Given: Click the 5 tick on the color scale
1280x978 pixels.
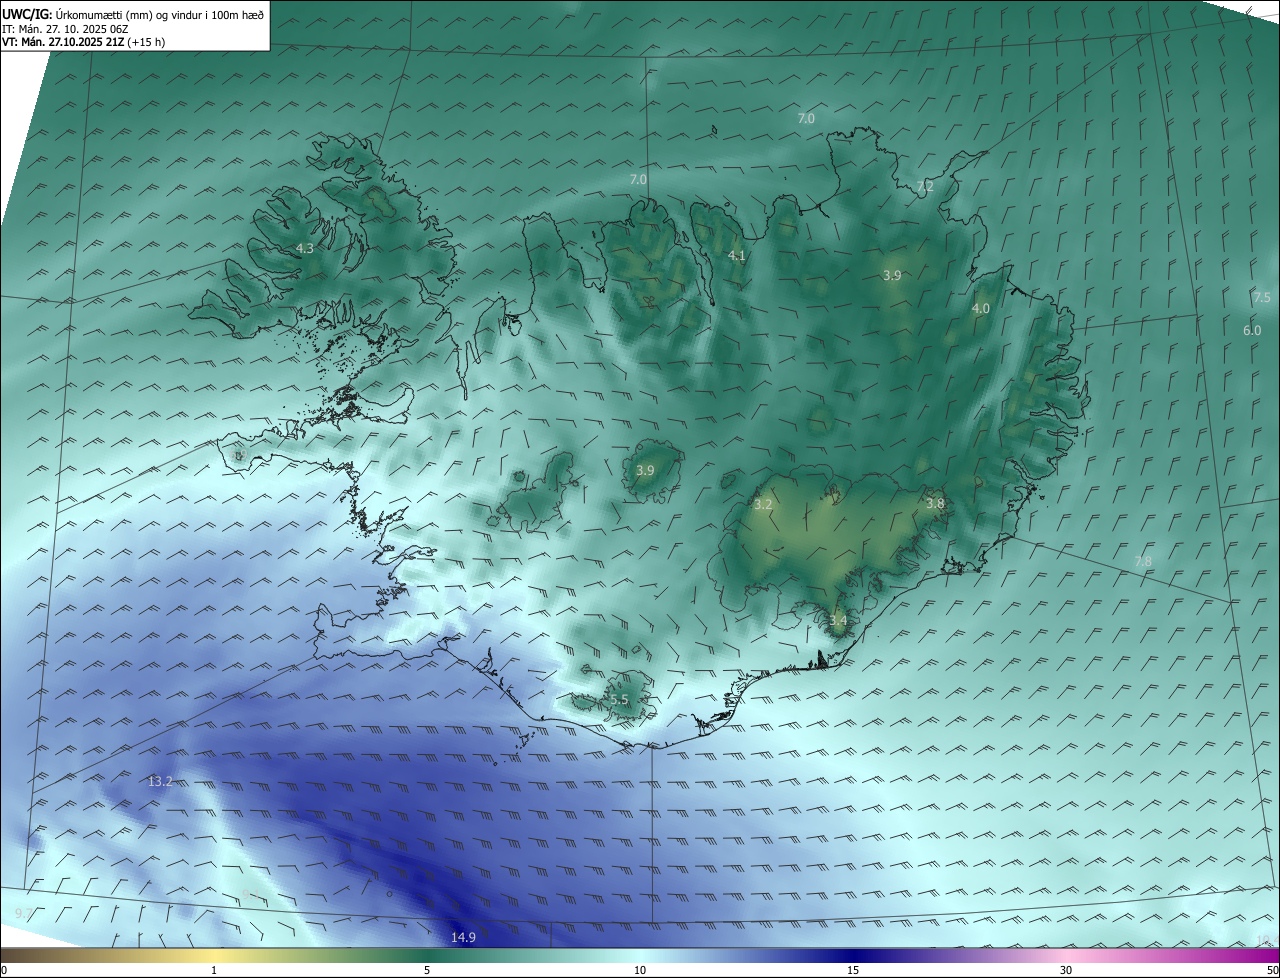Looking at the screenshot, I should coord(427,970).
